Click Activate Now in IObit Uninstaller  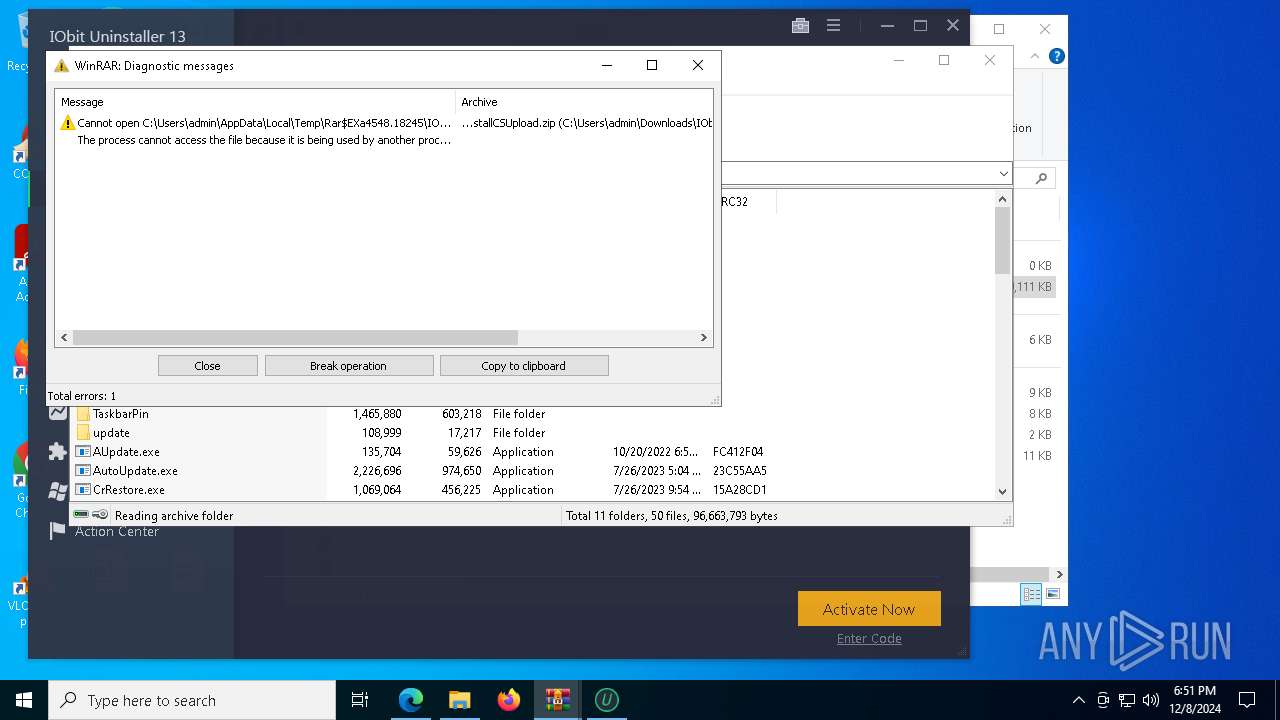click(869, 609)
